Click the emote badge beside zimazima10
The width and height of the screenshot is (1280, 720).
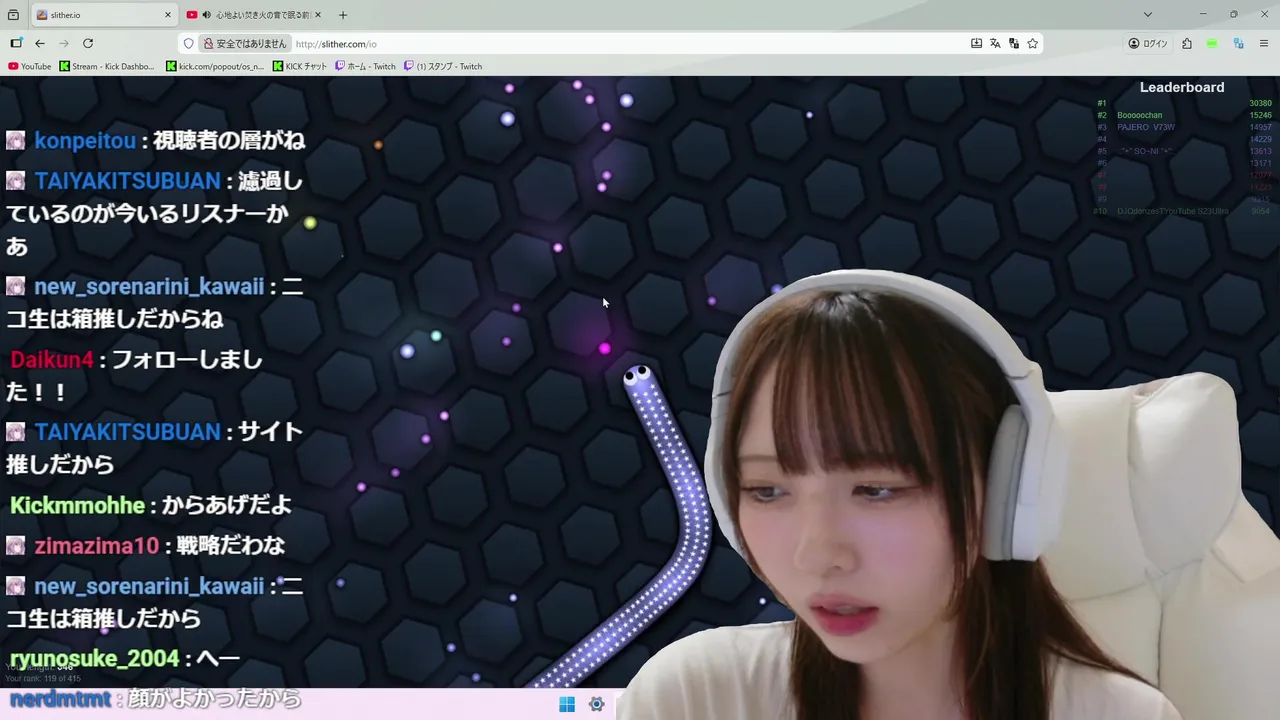16,546
